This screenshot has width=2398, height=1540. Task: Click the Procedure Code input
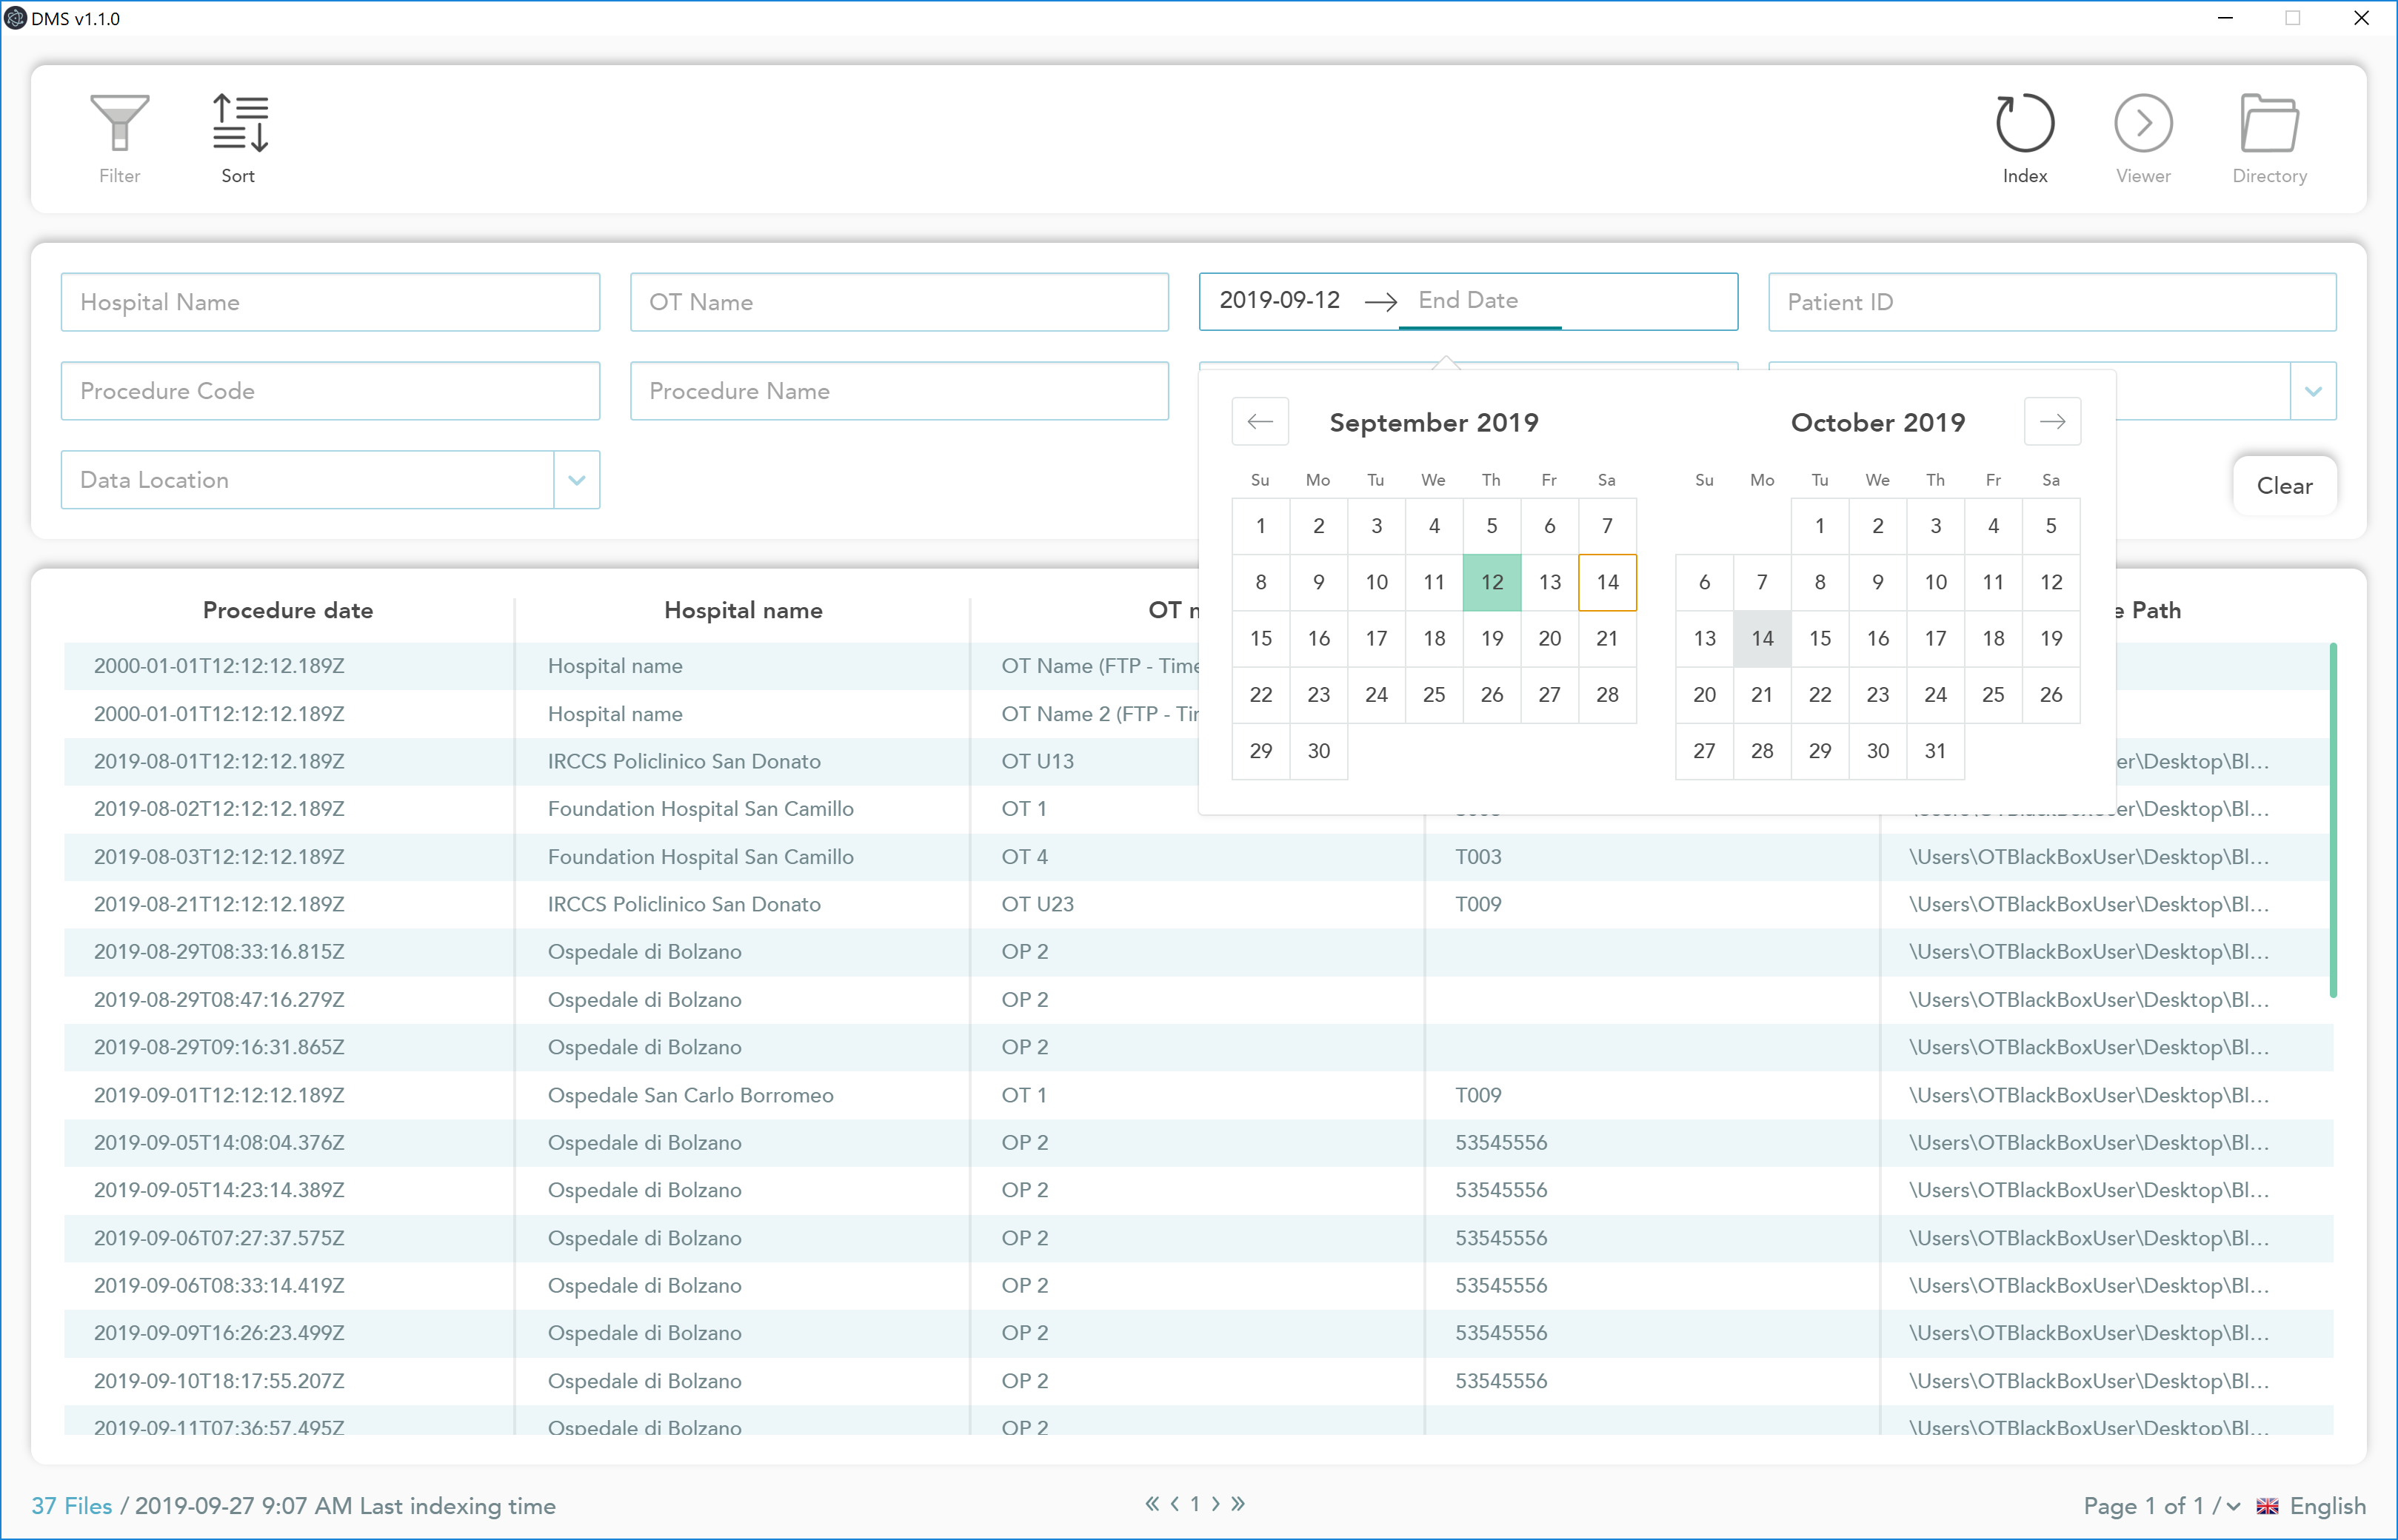pyautogui.click(x=330, y=391)
